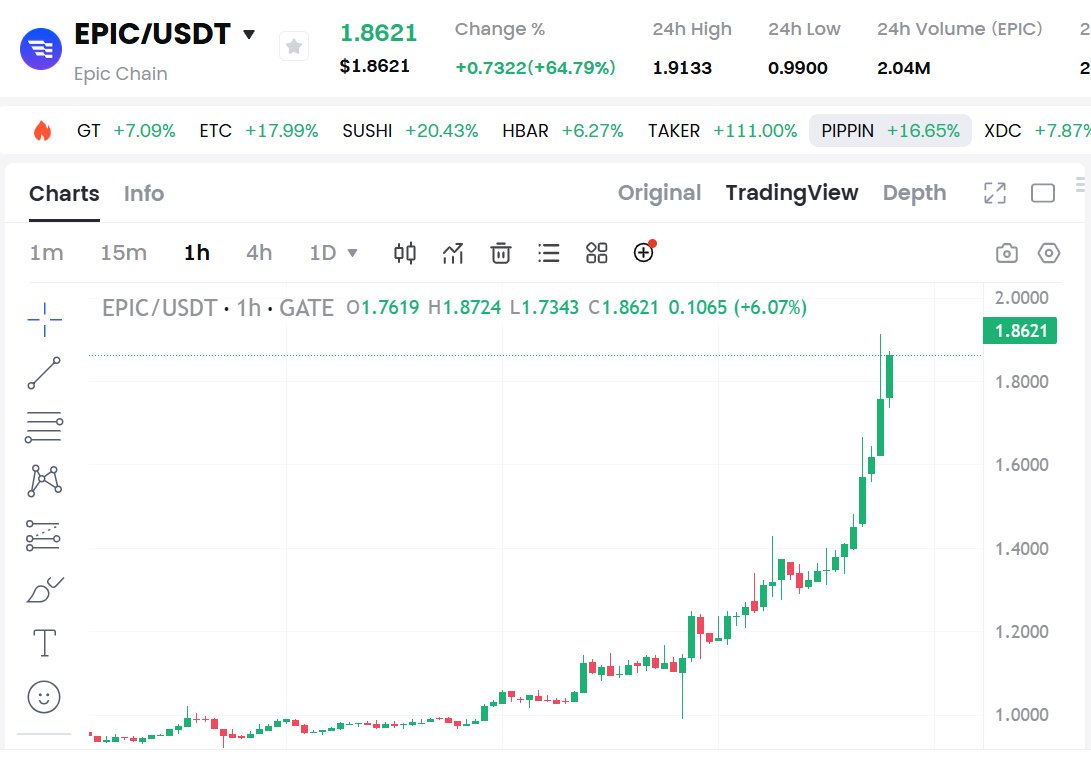Toggle the chart layout rectangle icon
This screenshot has height=757, width=1091.
pyautogui.click(x=1042, y=193)
